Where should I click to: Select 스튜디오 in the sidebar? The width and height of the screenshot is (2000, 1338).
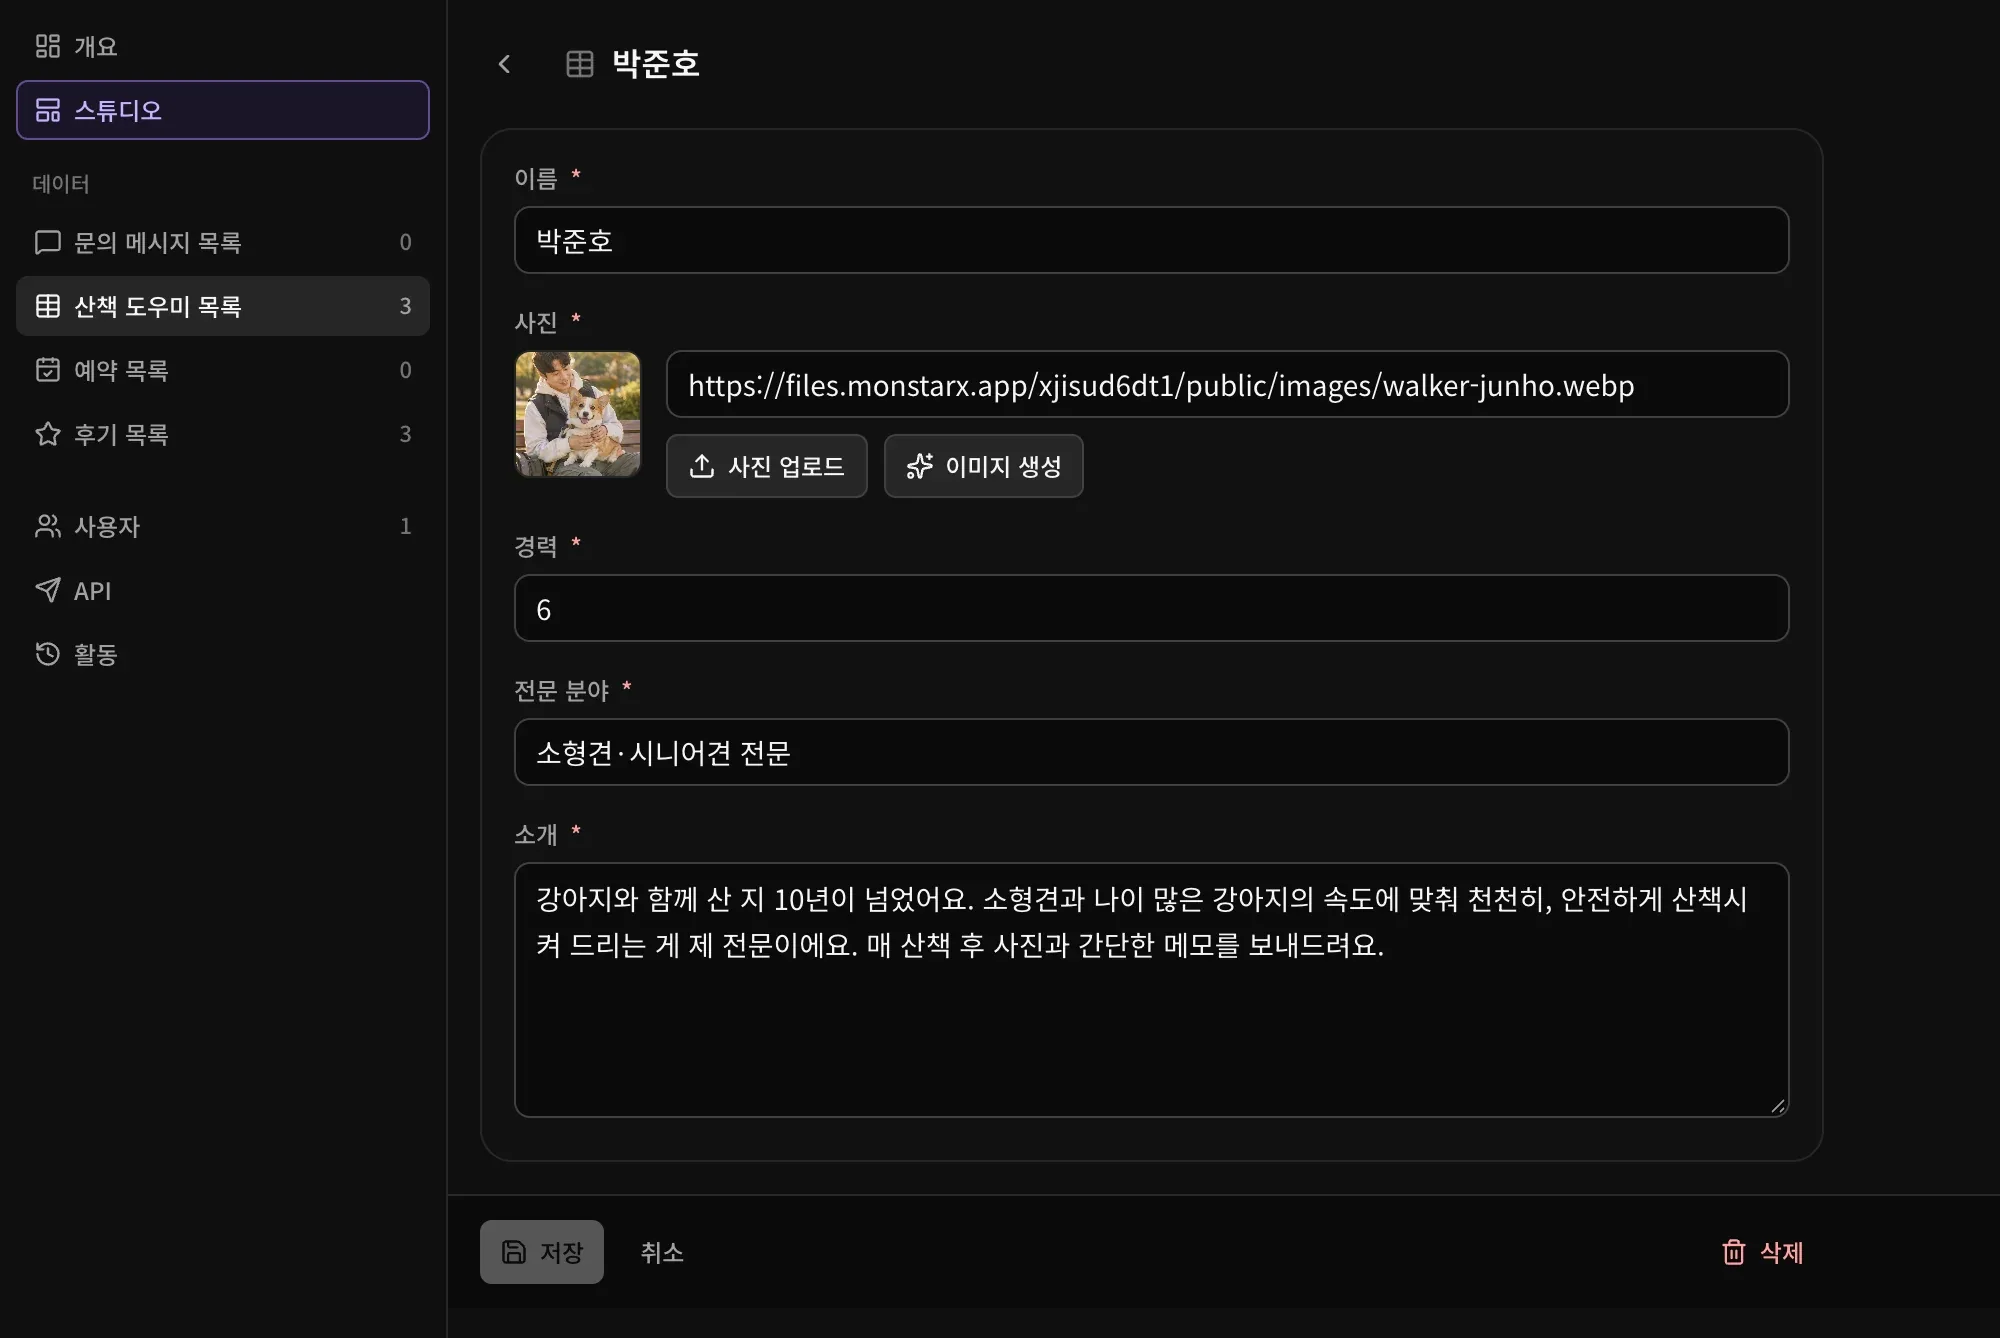pos(222,110)
